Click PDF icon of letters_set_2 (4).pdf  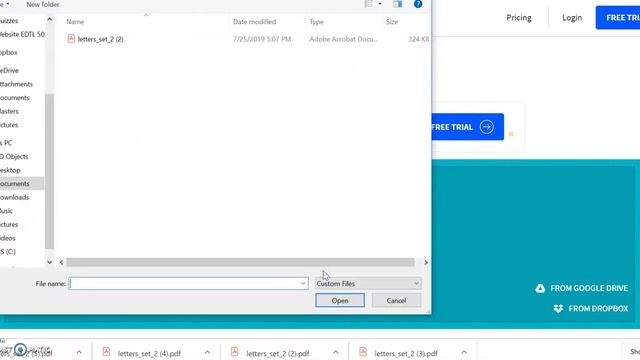[106, 351]
